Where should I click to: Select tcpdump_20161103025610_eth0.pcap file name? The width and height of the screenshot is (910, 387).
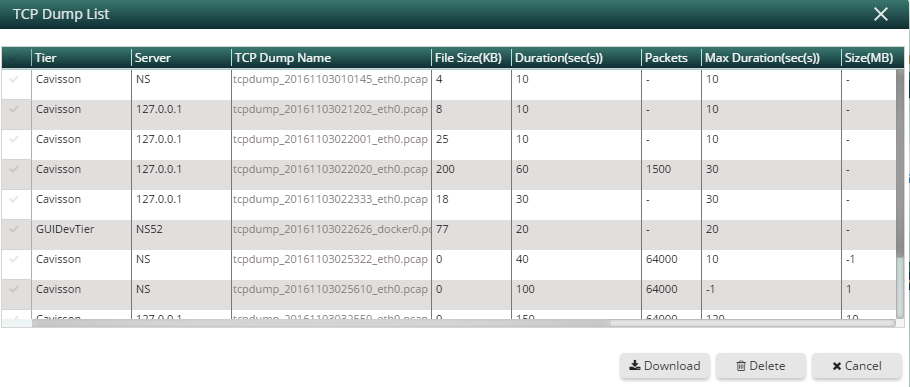click(x=331, y=289)
